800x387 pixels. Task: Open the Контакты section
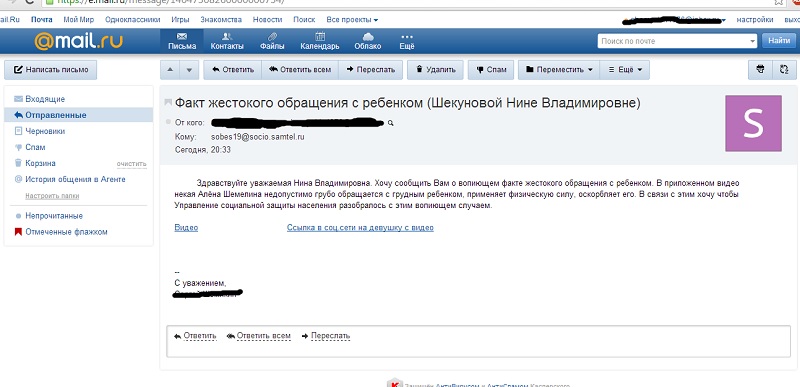point(227,41)
